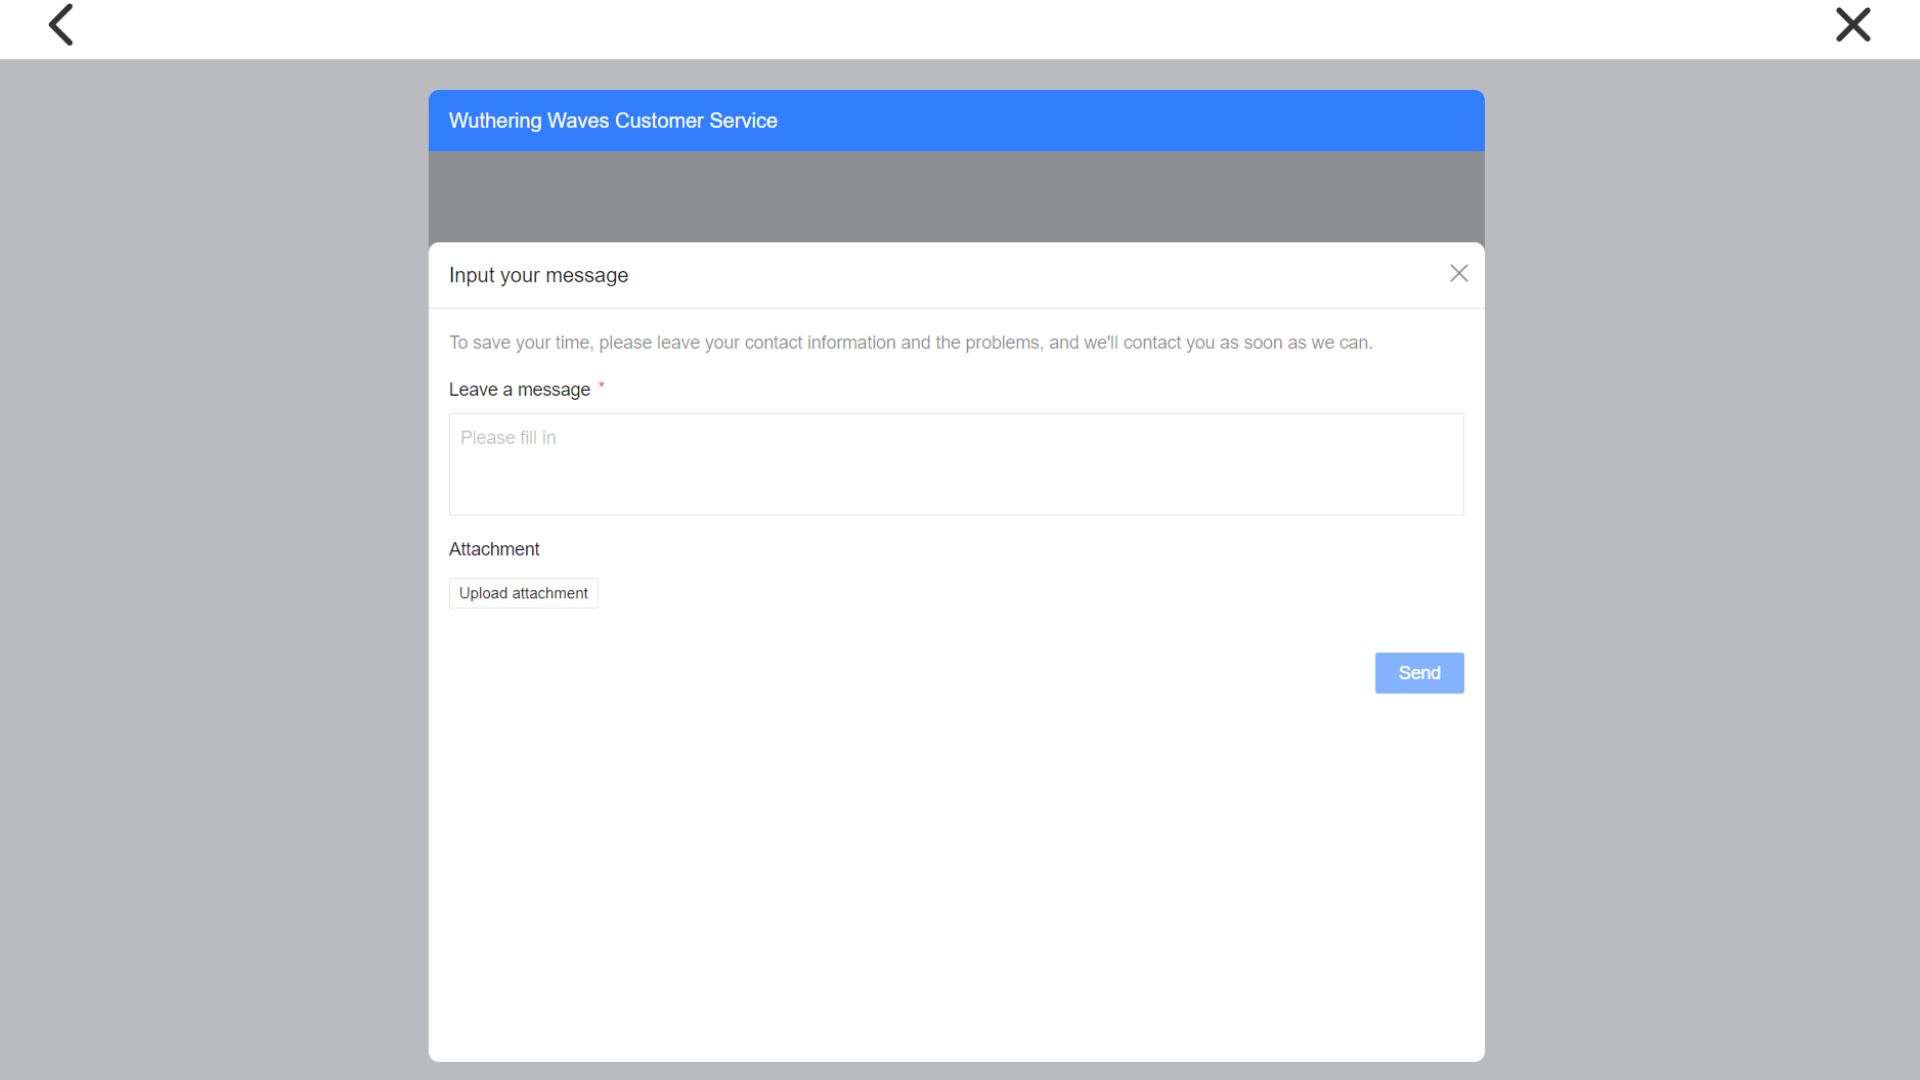Screen dimensions: 1920x1080
Task: Click the dark gray chat area below header
Action: pos(955,196)
